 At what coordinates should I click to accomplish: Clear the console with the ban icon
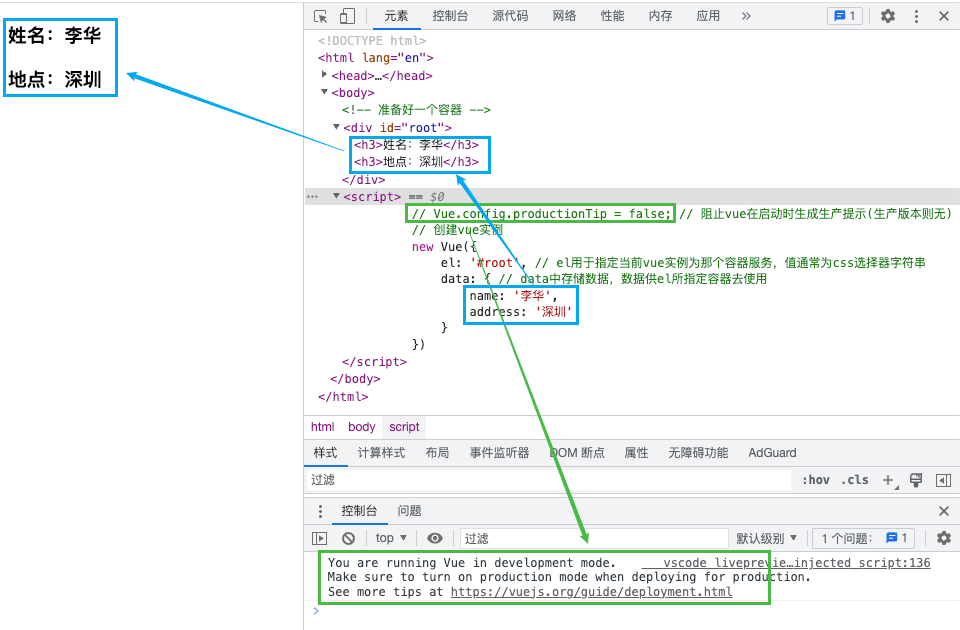pos(348,538)
